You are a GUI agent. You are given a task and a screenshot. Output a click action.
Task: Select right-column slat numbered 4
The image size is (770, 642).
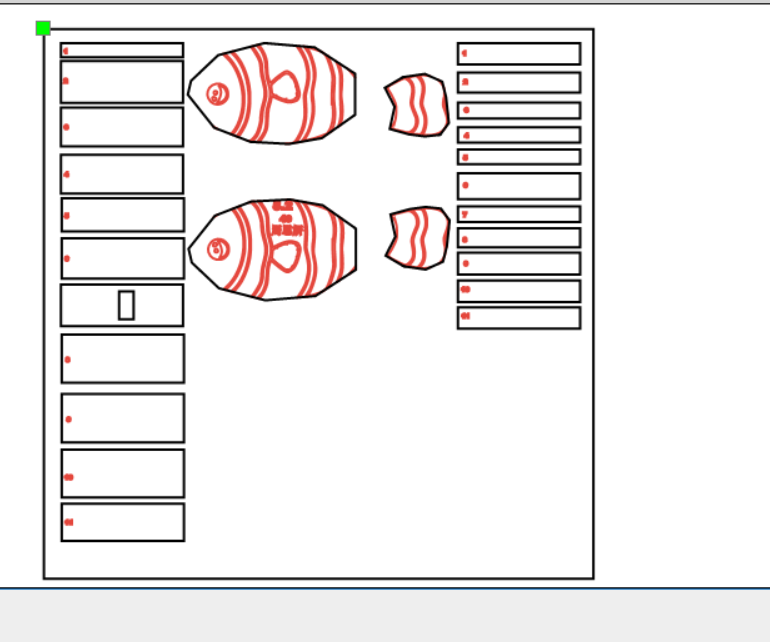pos(519,135)
